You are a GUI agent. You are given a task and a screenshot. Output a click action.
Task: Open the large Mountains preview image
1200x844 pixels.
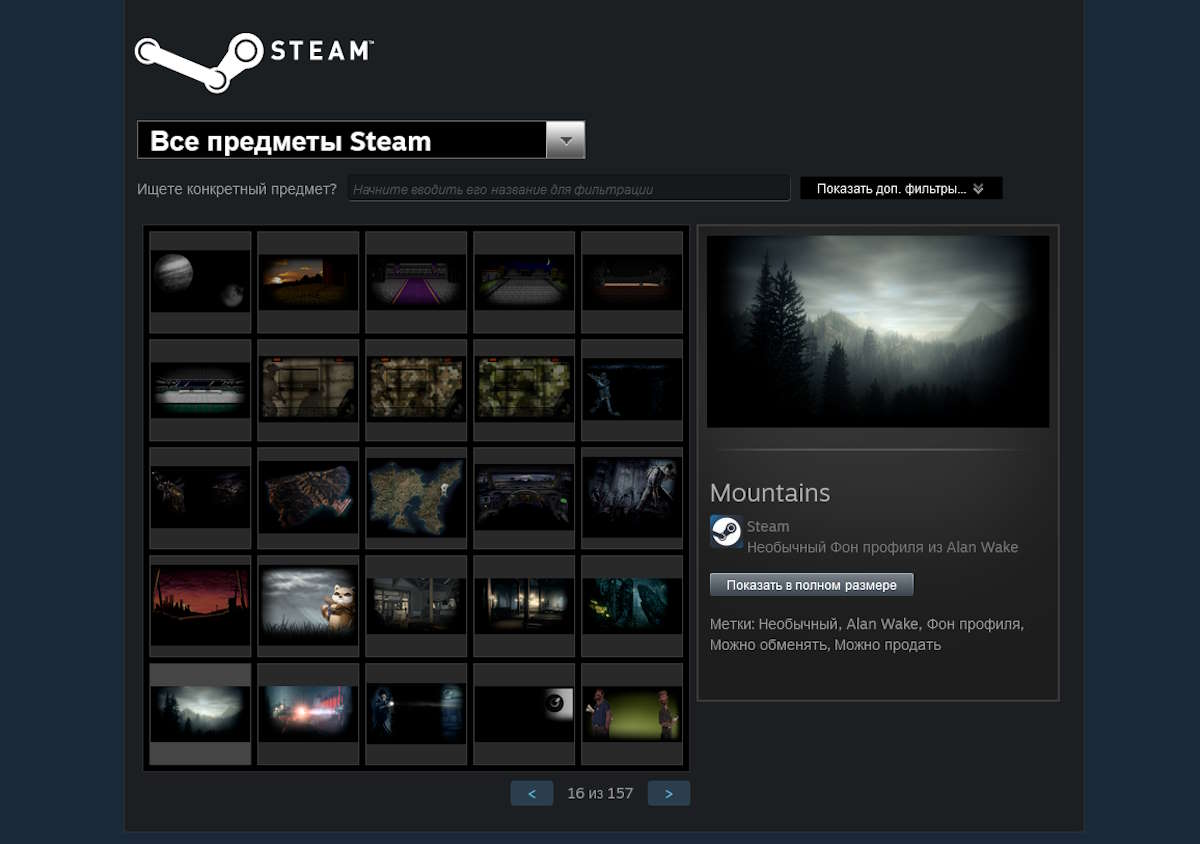pos(878,331)
